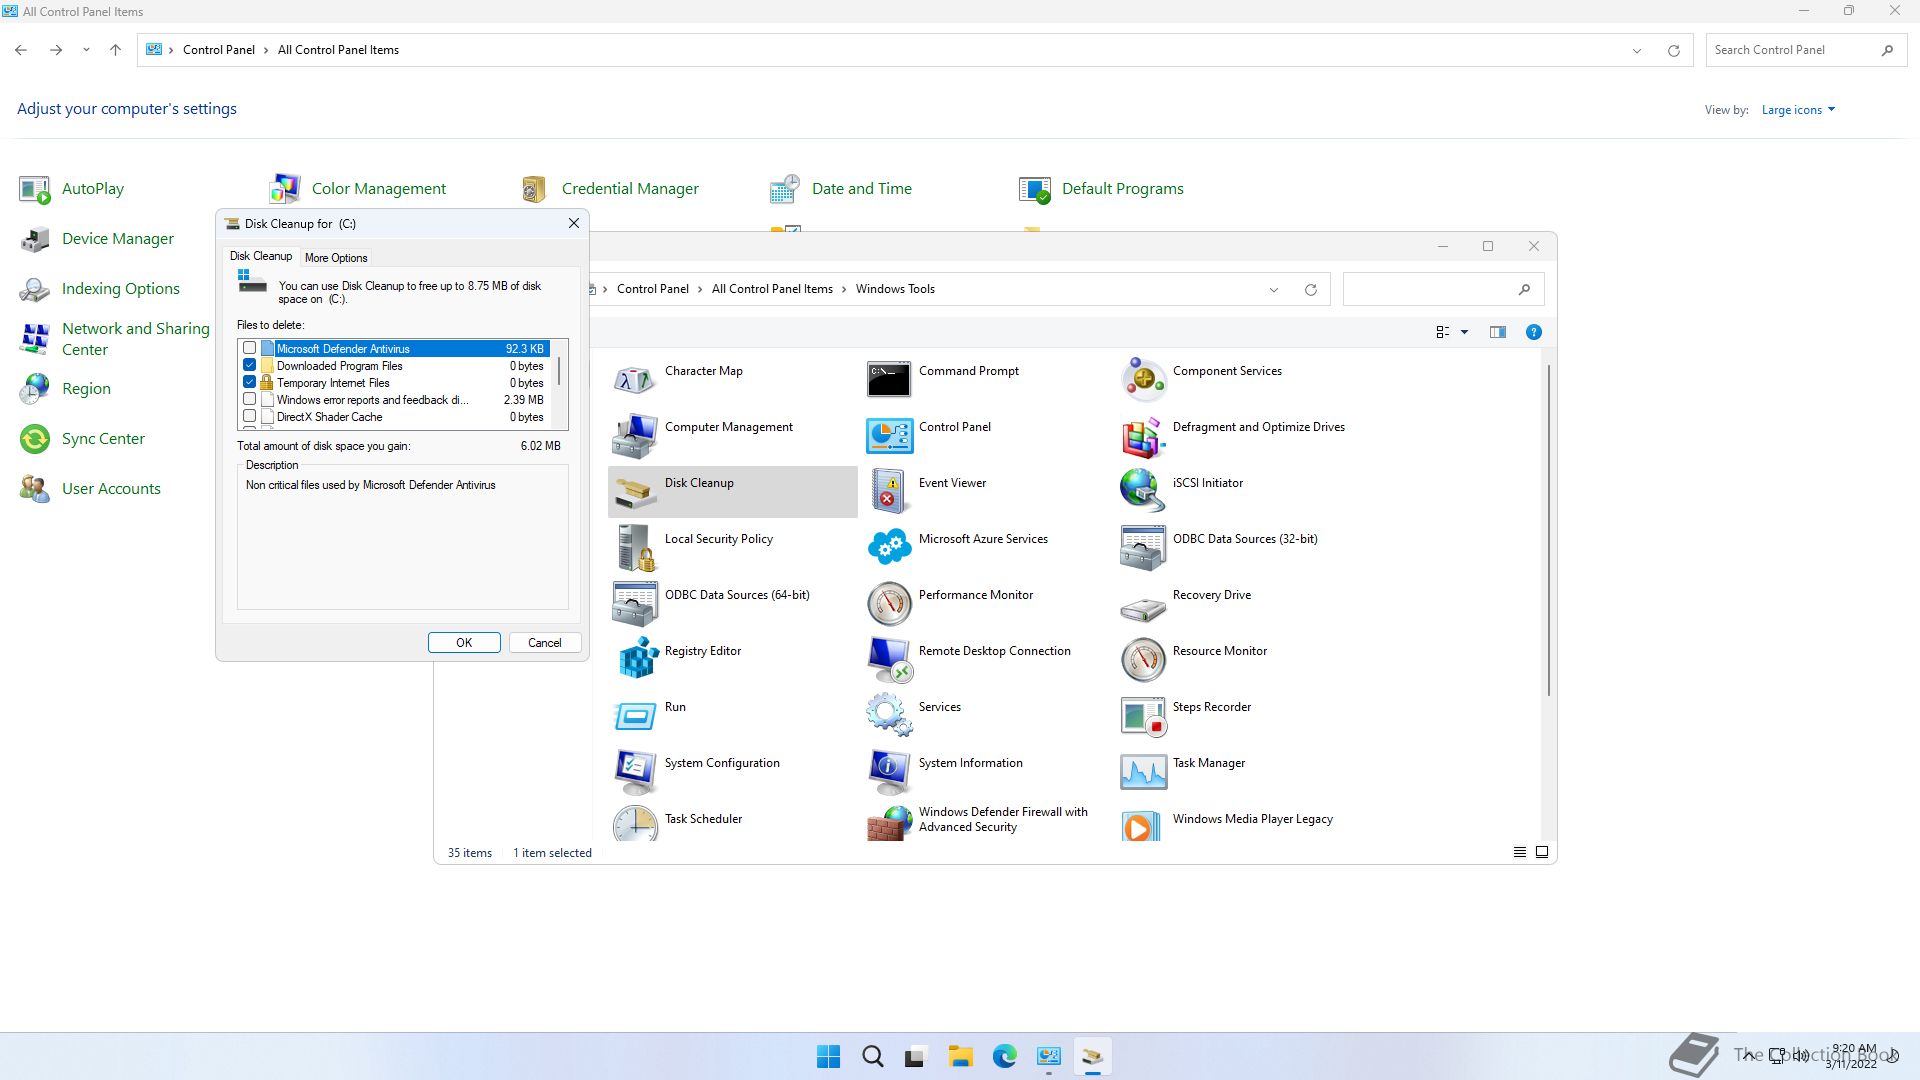Open the Device Manager icon in Control Panel
This screenshot has width=1920, height=1080.
pyautogui.click(x=35, y=239)
